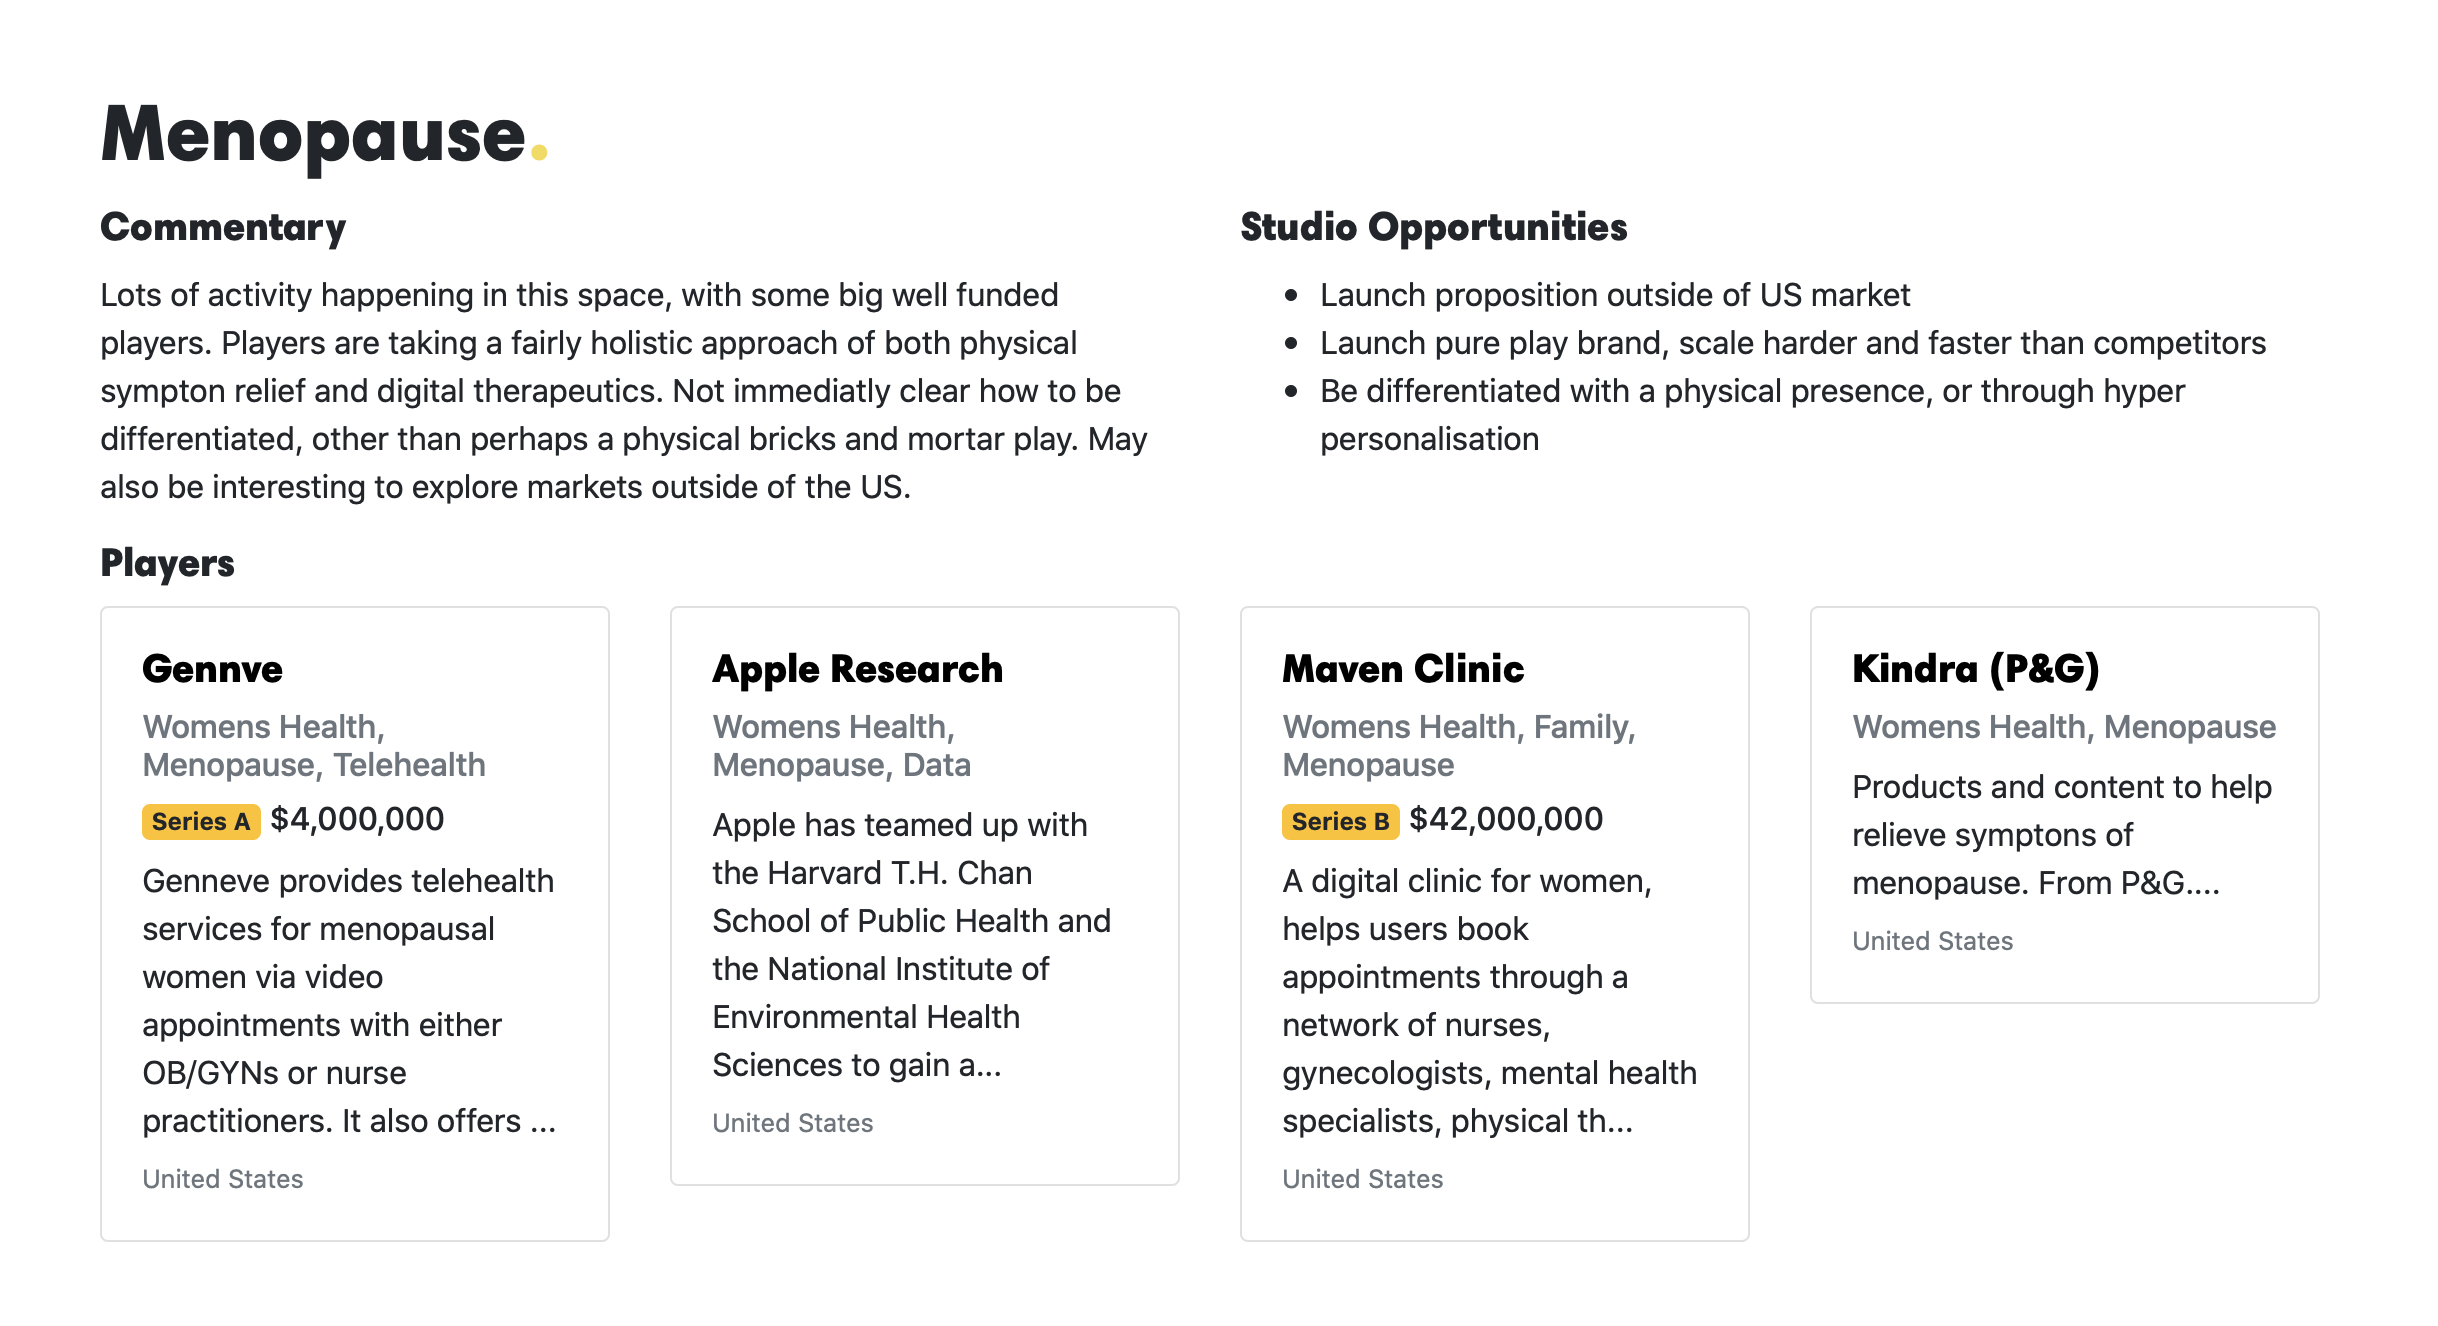Screen dimensions: 2438x1326
Task: Click the Genneve telehealth description text
Action: tap(349, 1000)
